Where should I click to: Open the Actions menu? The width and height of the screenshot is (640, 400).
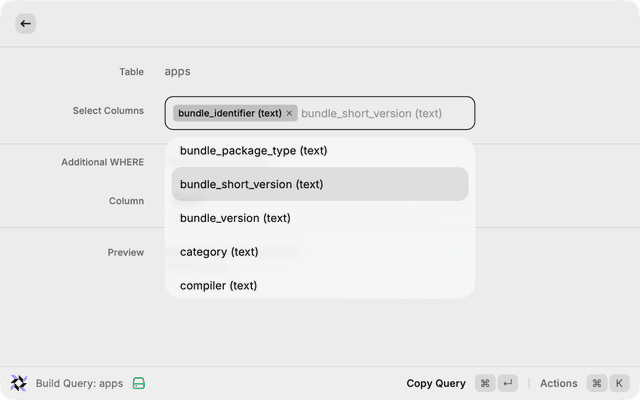tap(558, 383)
